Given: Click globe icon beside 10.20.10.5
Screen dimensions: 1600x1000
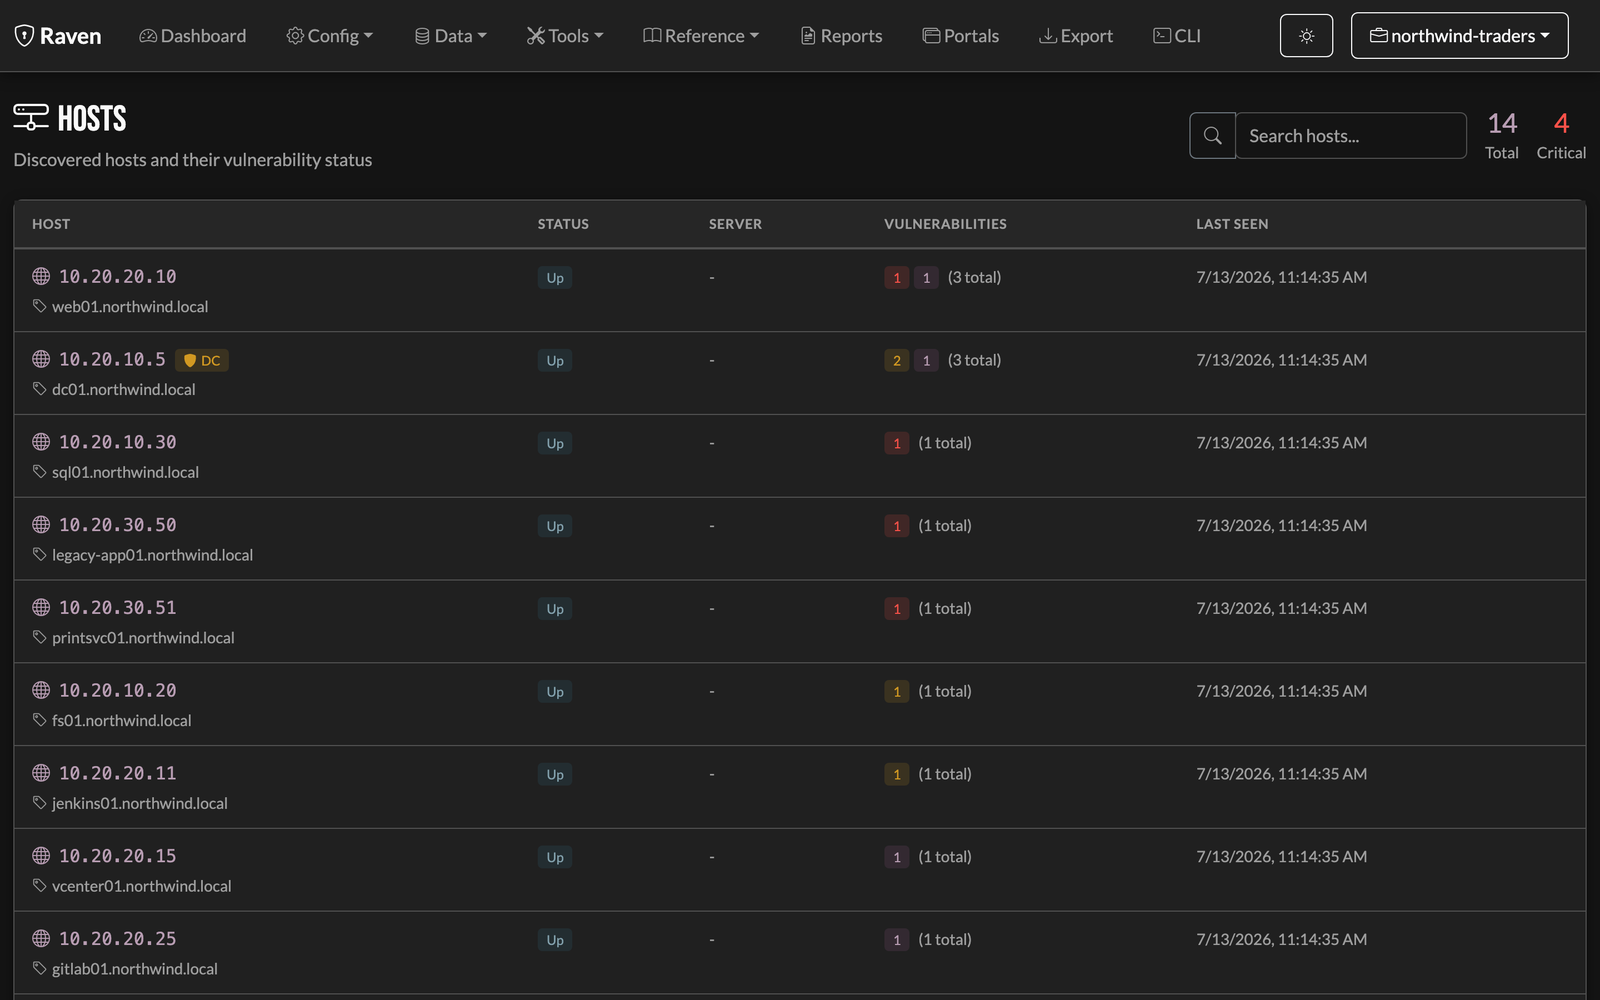Looking at the screenshot, I should (x=41, y=359).
